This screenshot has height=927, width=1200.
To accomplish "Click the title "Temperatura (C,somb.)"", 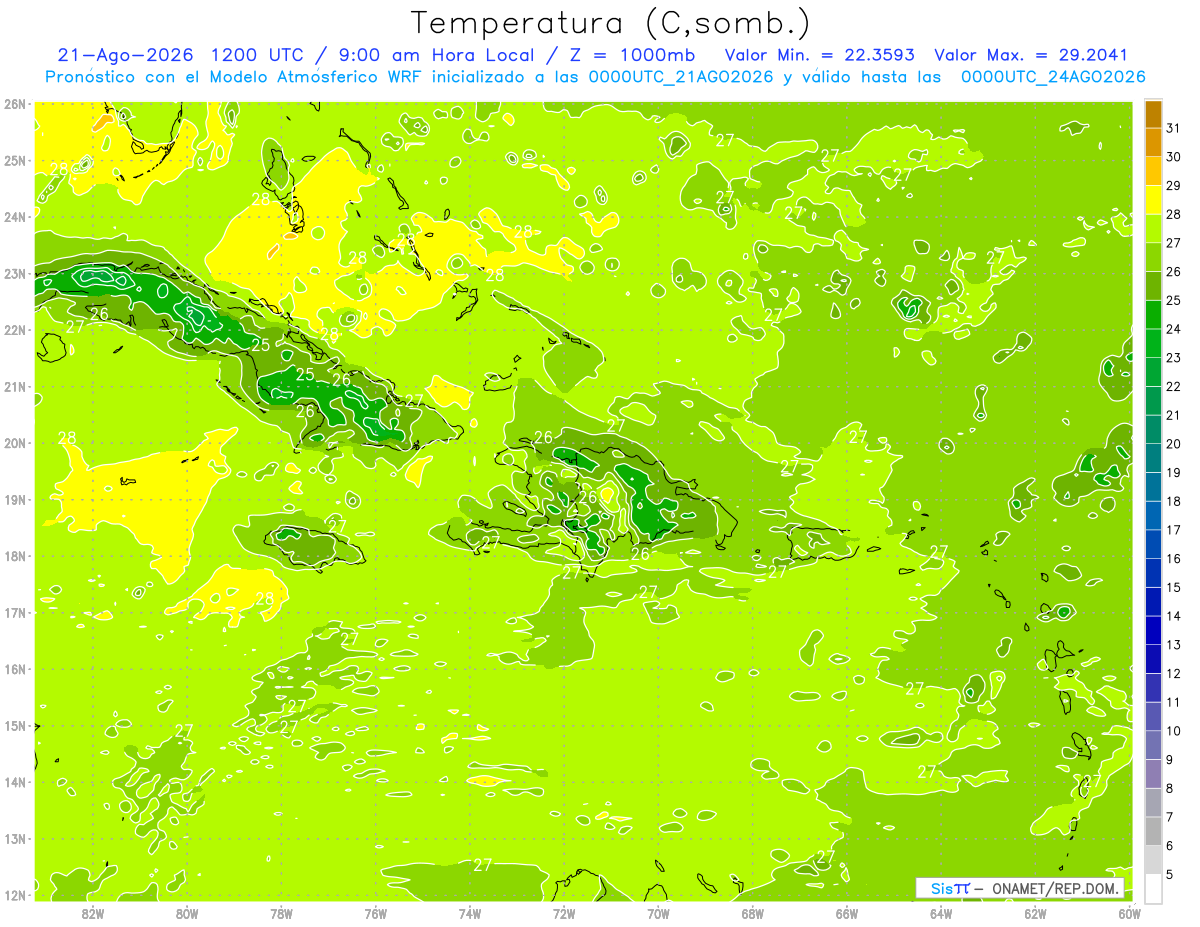I will [611, 23].
